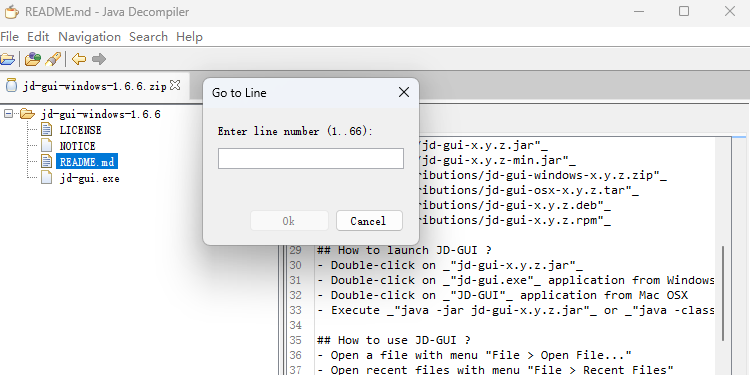
Task: Select the jd-gui-windows-1.6.6 root folder label
Action: (x=101, y=114)
